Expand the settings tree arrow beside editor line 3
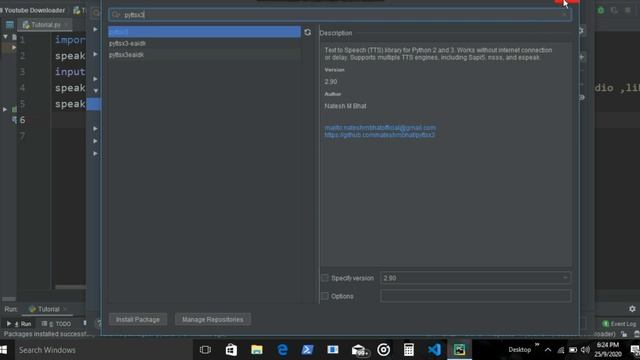The width and height of the screenshot is (640, 360). pyautogui.click(x=95, y=79)
